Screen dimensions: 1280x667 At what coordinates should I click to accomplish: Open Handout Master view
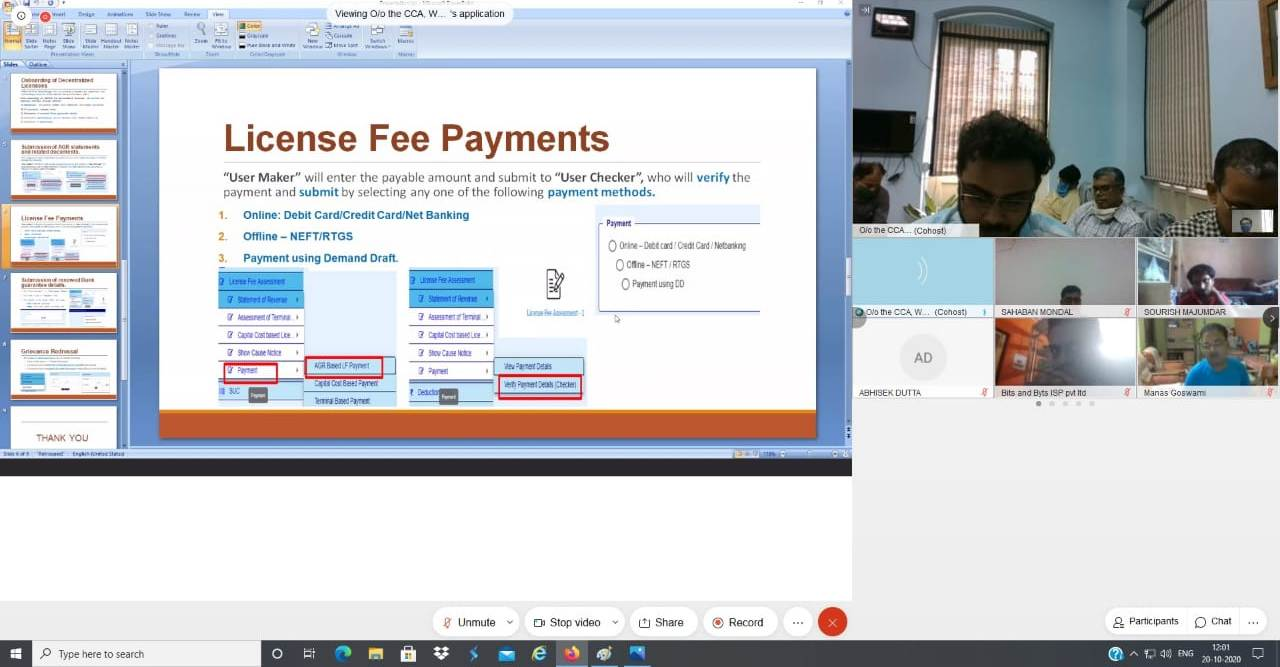pyautogui.click(x=111, y=35)
